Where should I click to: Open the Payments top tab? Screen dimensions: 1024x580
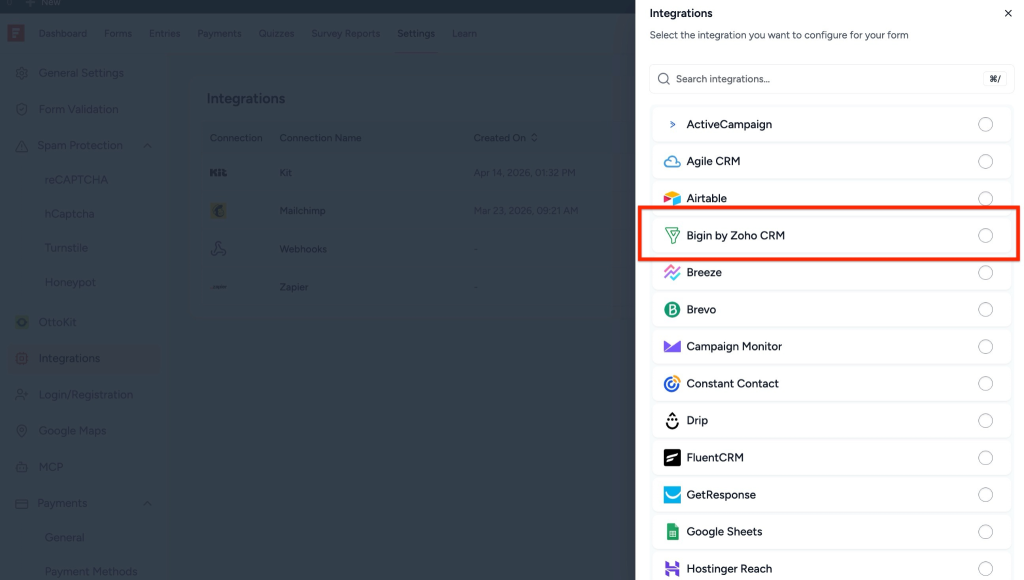coord(219,33)
